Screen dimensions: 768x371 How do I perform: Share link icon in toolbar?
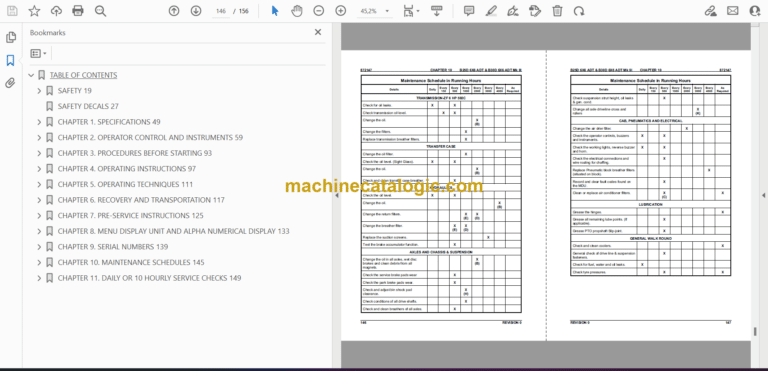click(x=711, y=11)
